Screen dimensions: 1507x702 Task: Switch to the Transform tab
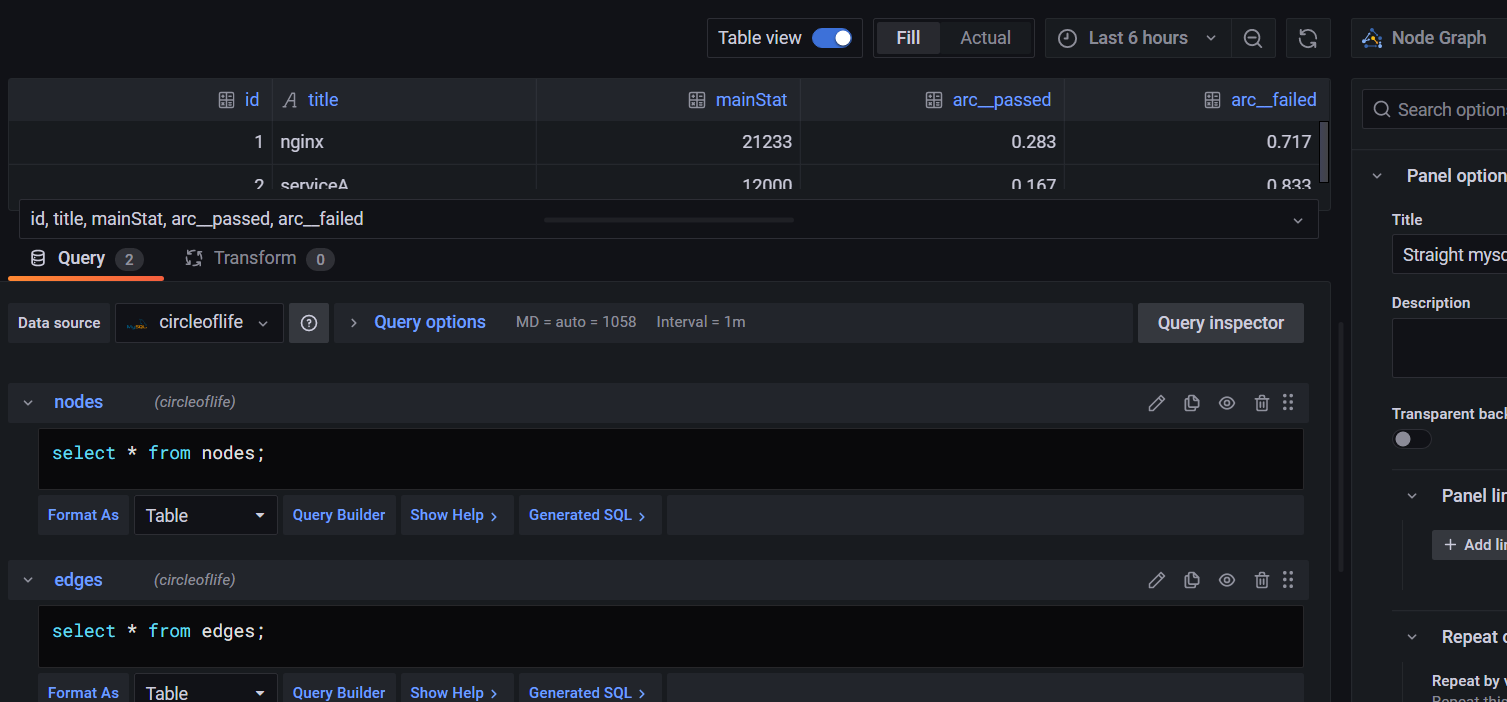click(259, 259)
